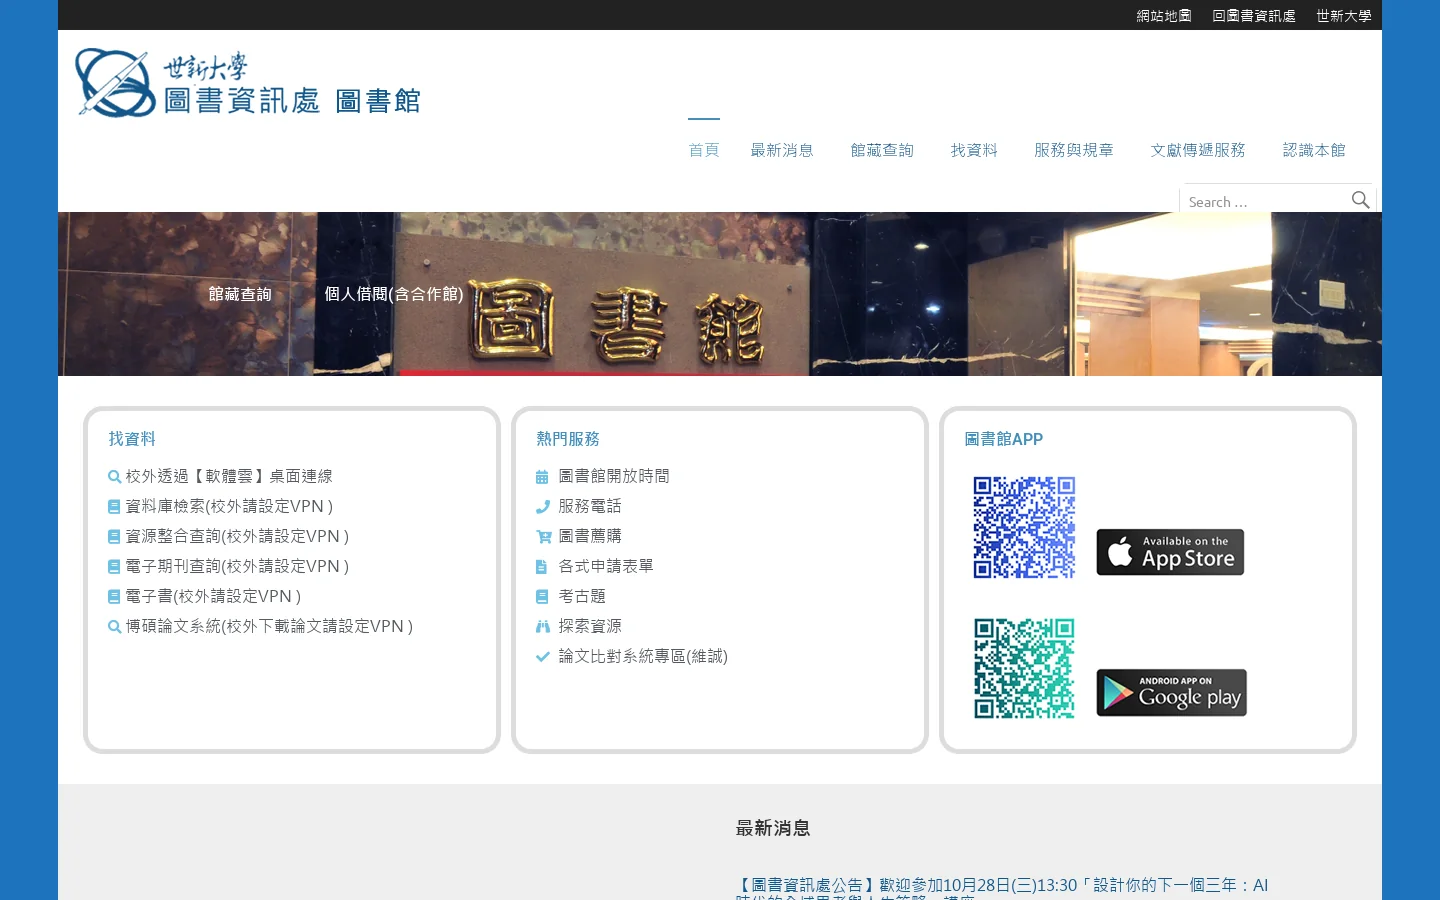
Task: Click the search magnifier icon
Action: click(x=1360, y=200)
